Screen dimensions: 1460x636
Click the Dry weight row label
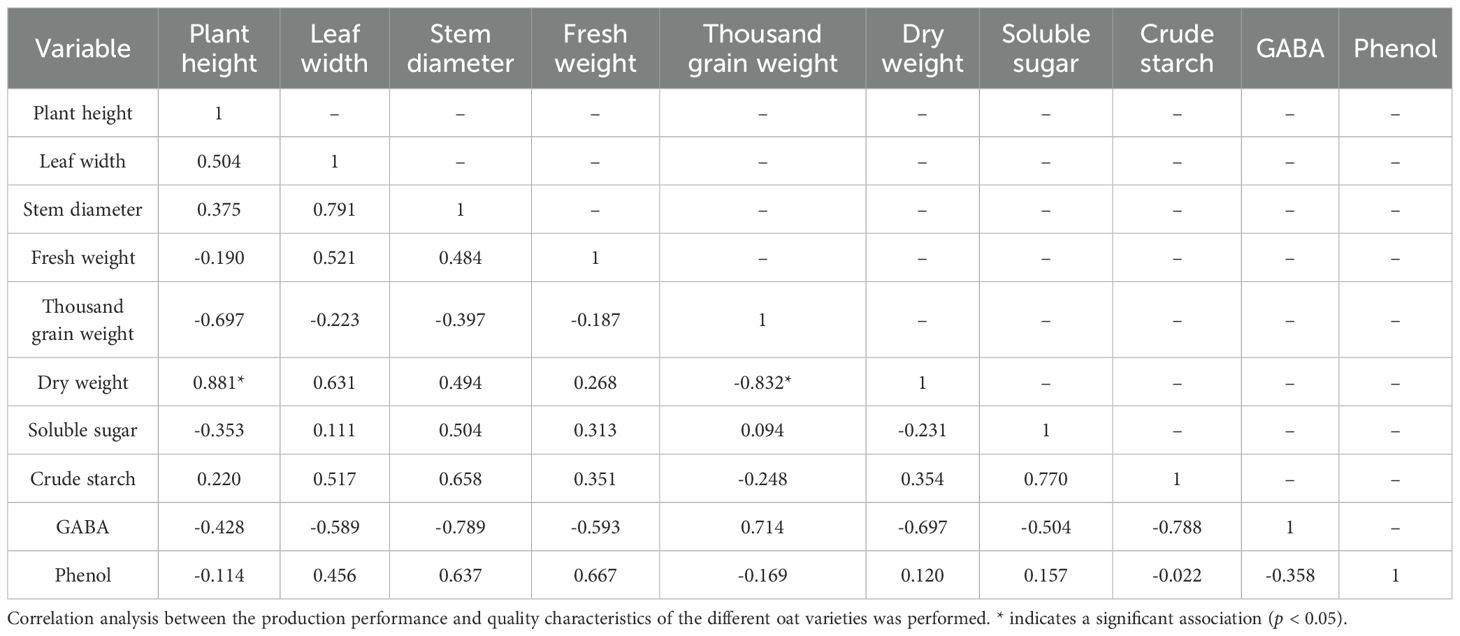coord(81,382)
